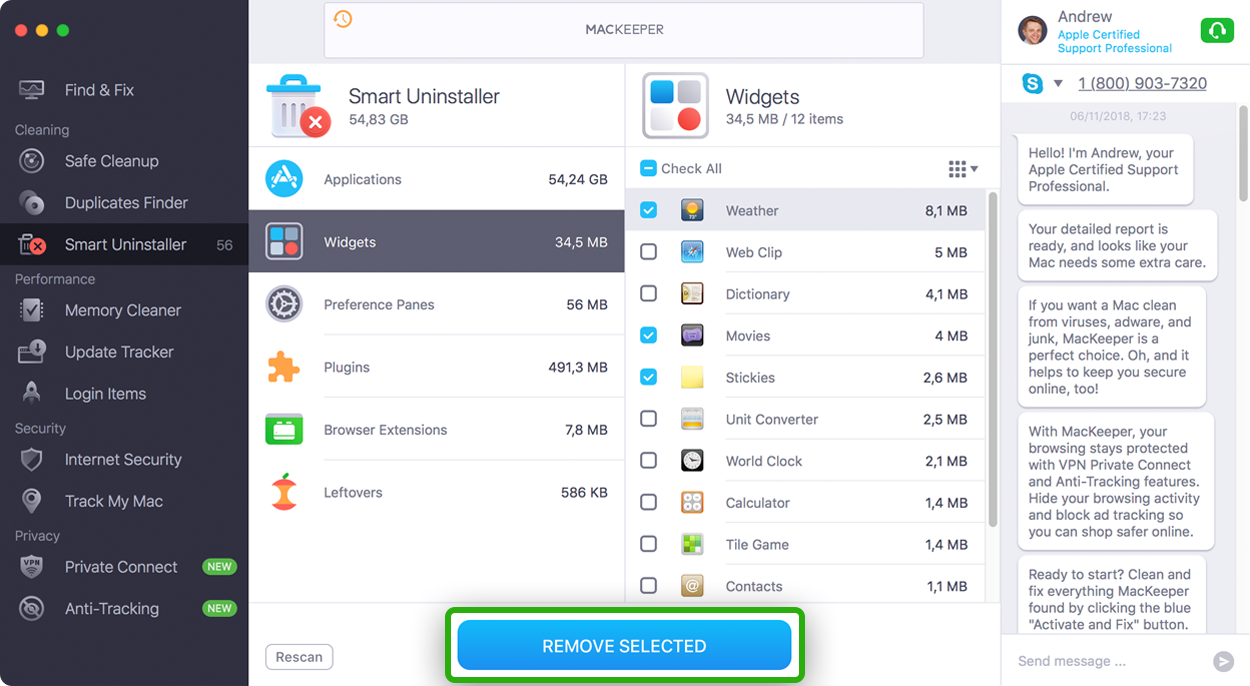Screen dimensions: 1250x686
Task: Open Safe Cleanup from the sidebar
Action: point(124,161)
